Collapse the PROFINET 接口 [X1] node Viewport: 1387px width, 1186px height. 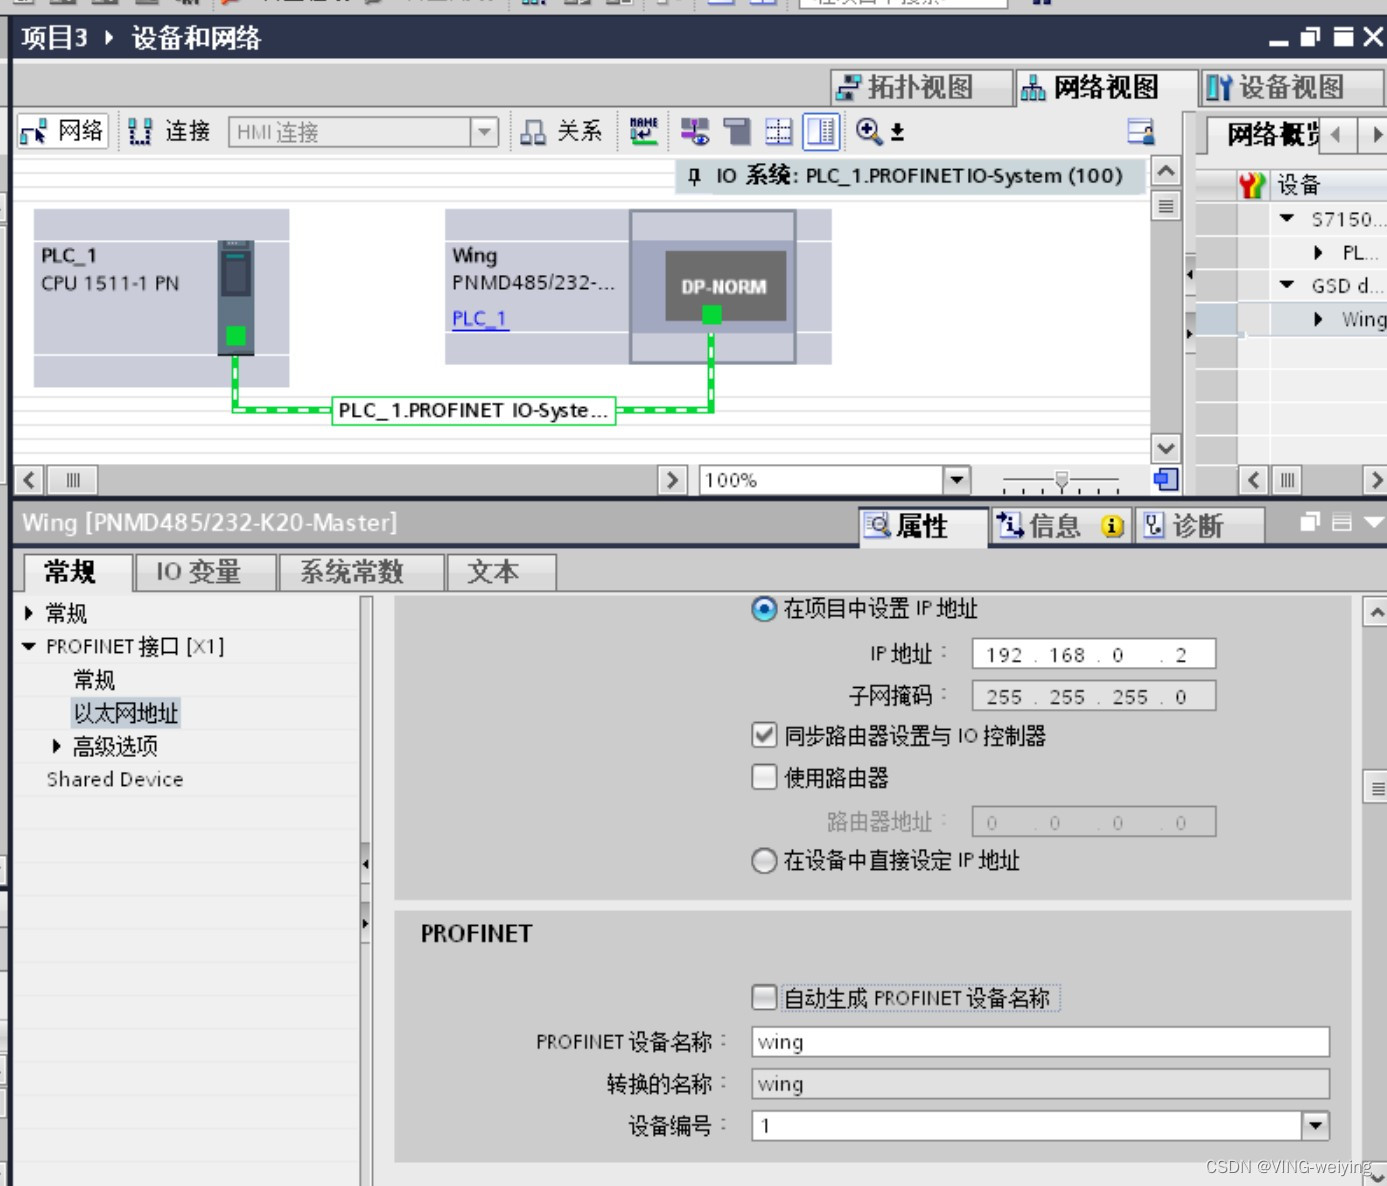[x=29, y=647]
